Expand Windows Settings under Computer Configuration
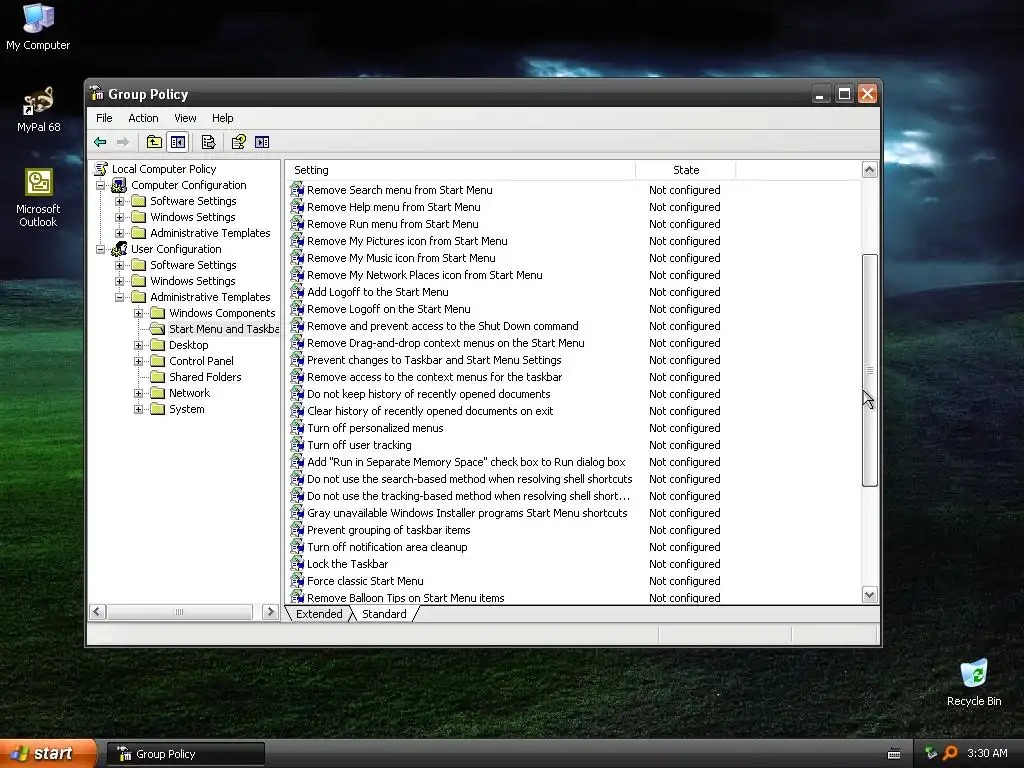This screenshot has width=1024, height=768. (120, 217)
